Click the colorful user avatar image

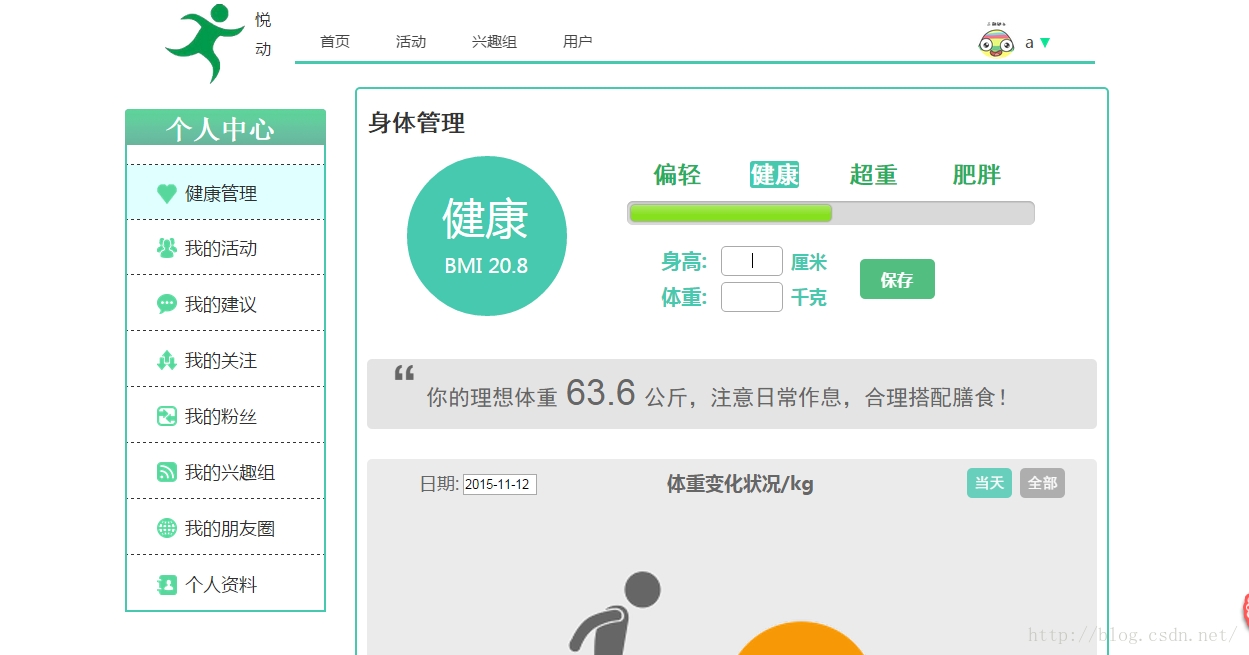pyautogui.click(x=996, y=41)
